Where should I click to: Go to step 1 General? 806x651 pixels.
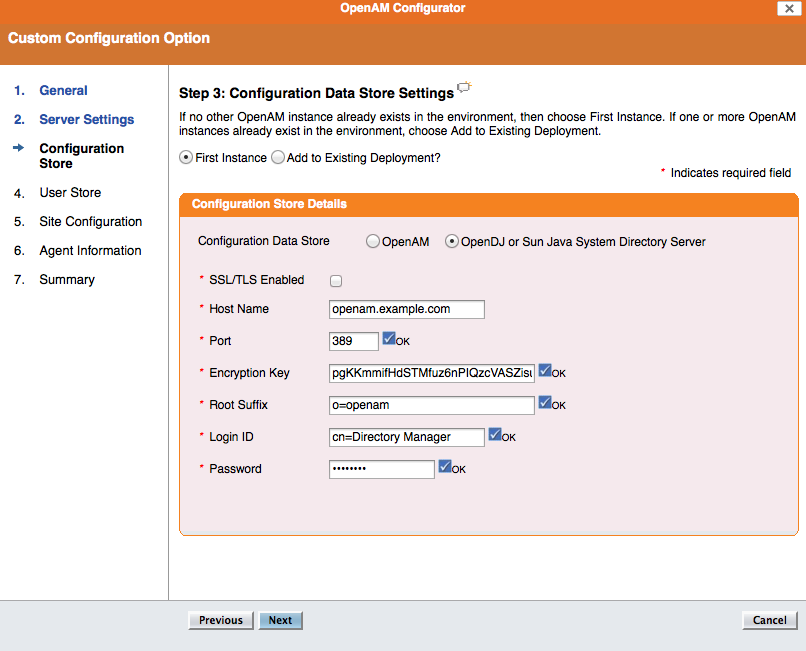pos(63,91)
